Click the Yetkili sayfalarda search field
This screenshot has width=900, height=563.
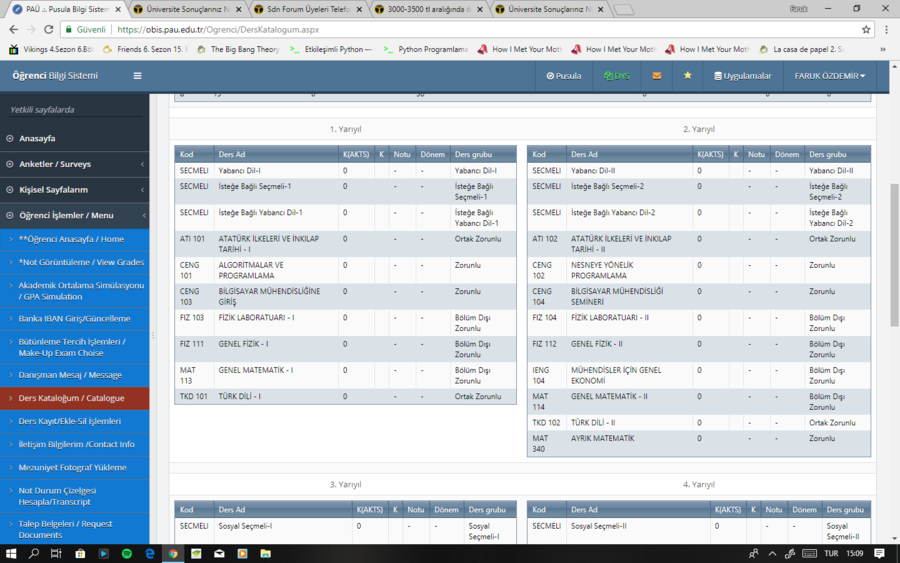(x=75, y=110)
